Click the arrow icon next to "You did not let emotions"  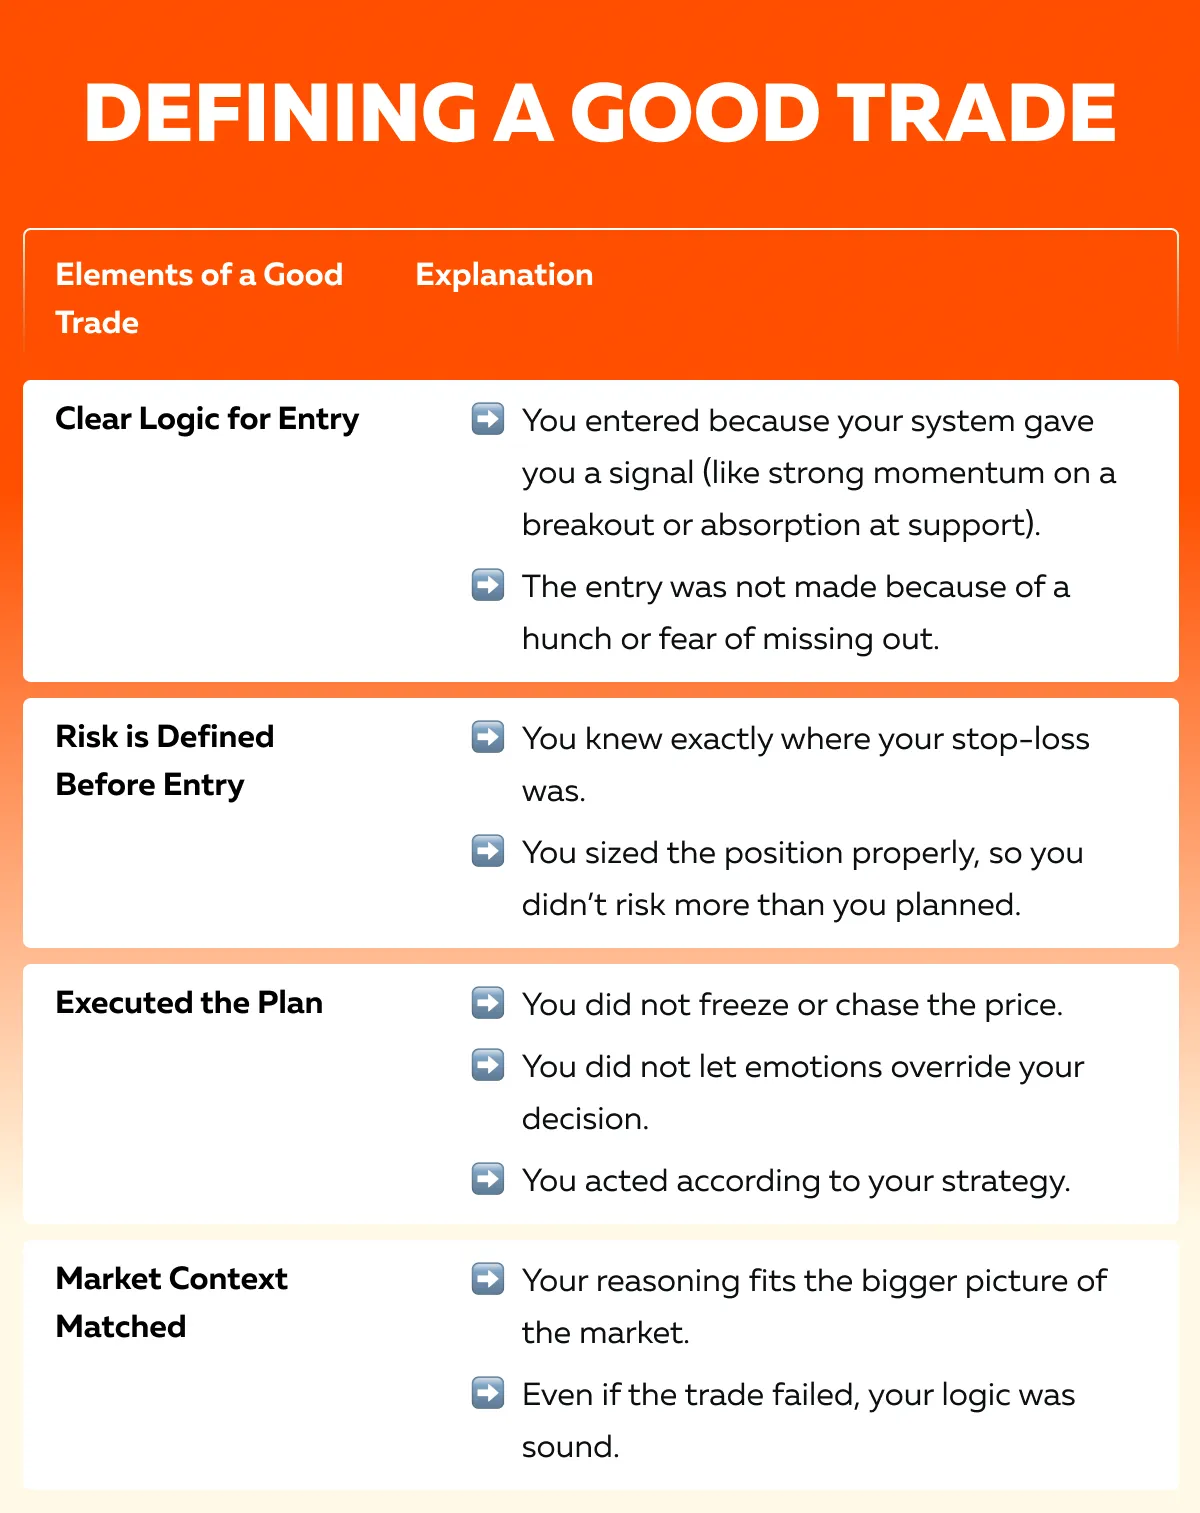(488, 1065)
